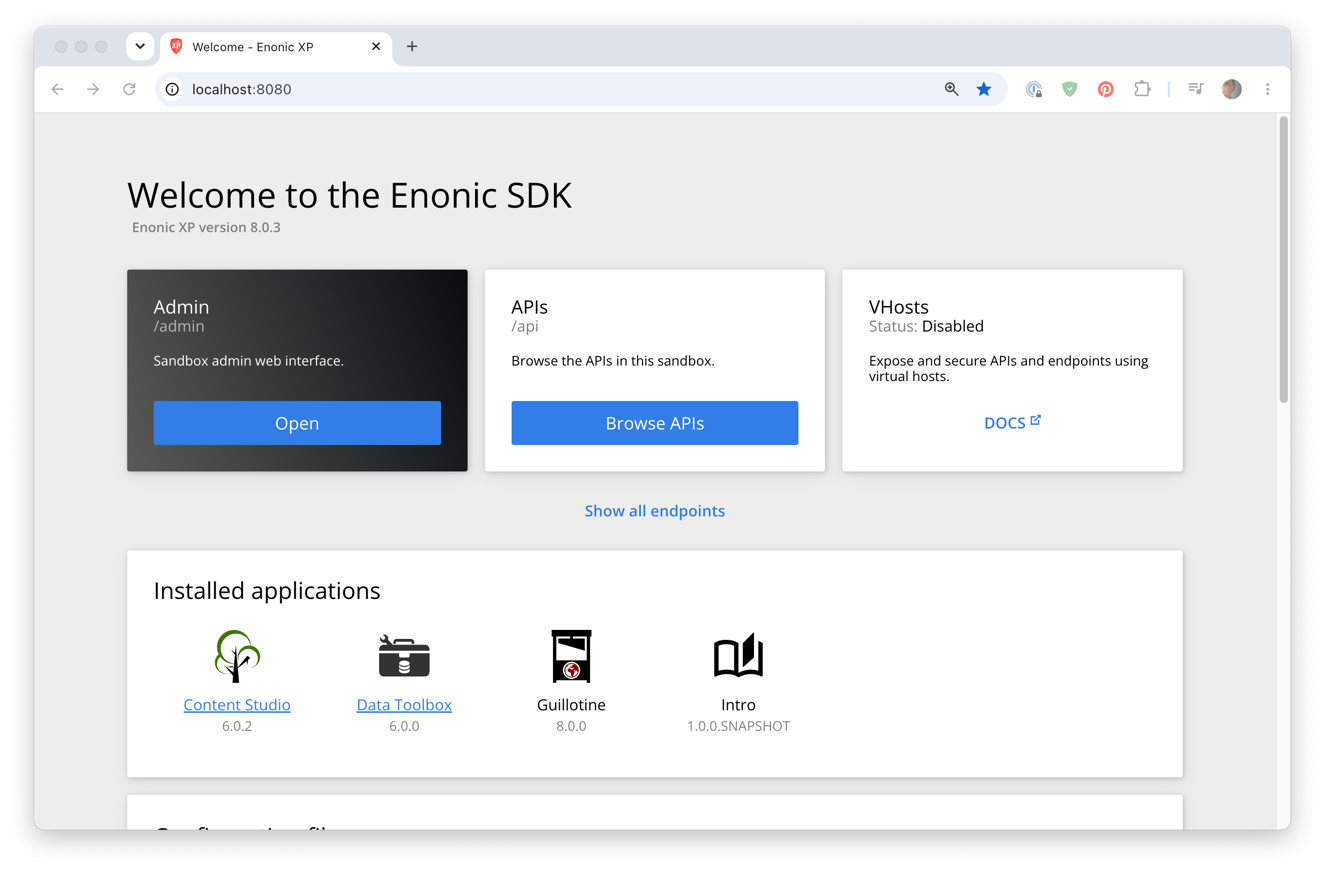This screenshot has width=1325, height=872.
Task: Open the zoom magnifier in address bar
Action: [951, 89]
